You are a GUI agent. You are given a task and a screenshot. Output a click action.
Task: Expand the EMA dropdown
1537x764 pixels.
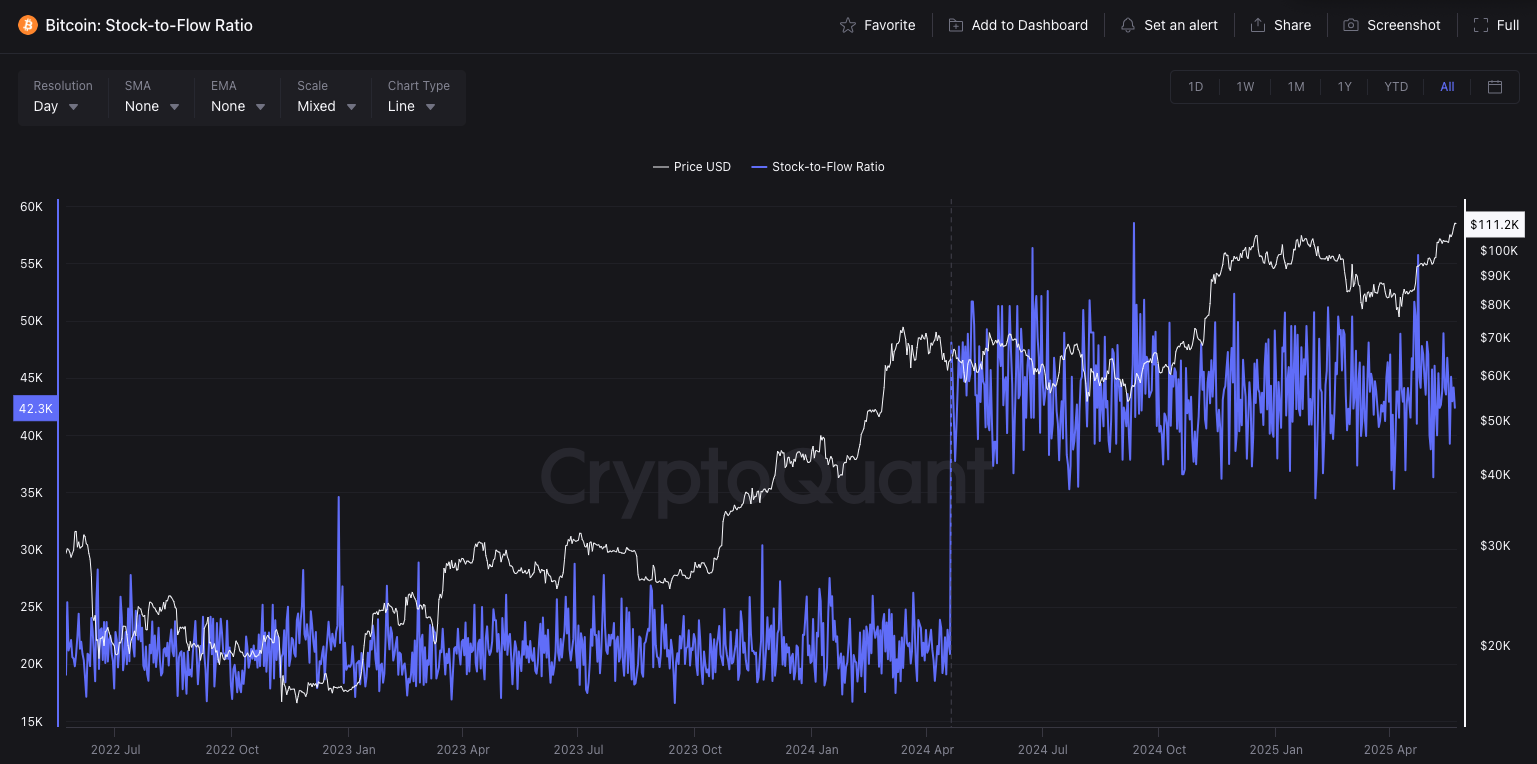238,107
